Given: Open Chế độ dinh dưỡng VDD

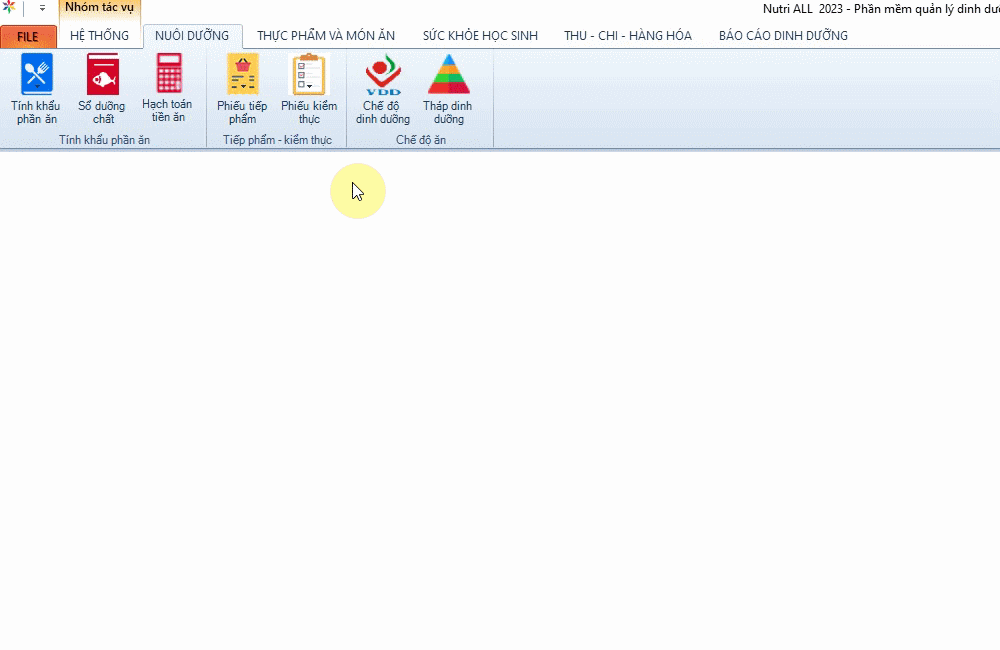Looking at the screenshot, I should [383, 89].
